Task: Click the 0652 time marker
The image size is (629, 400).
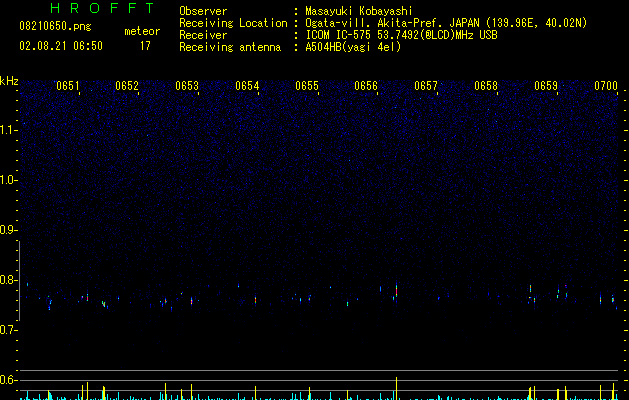Action: coord(127,86)
